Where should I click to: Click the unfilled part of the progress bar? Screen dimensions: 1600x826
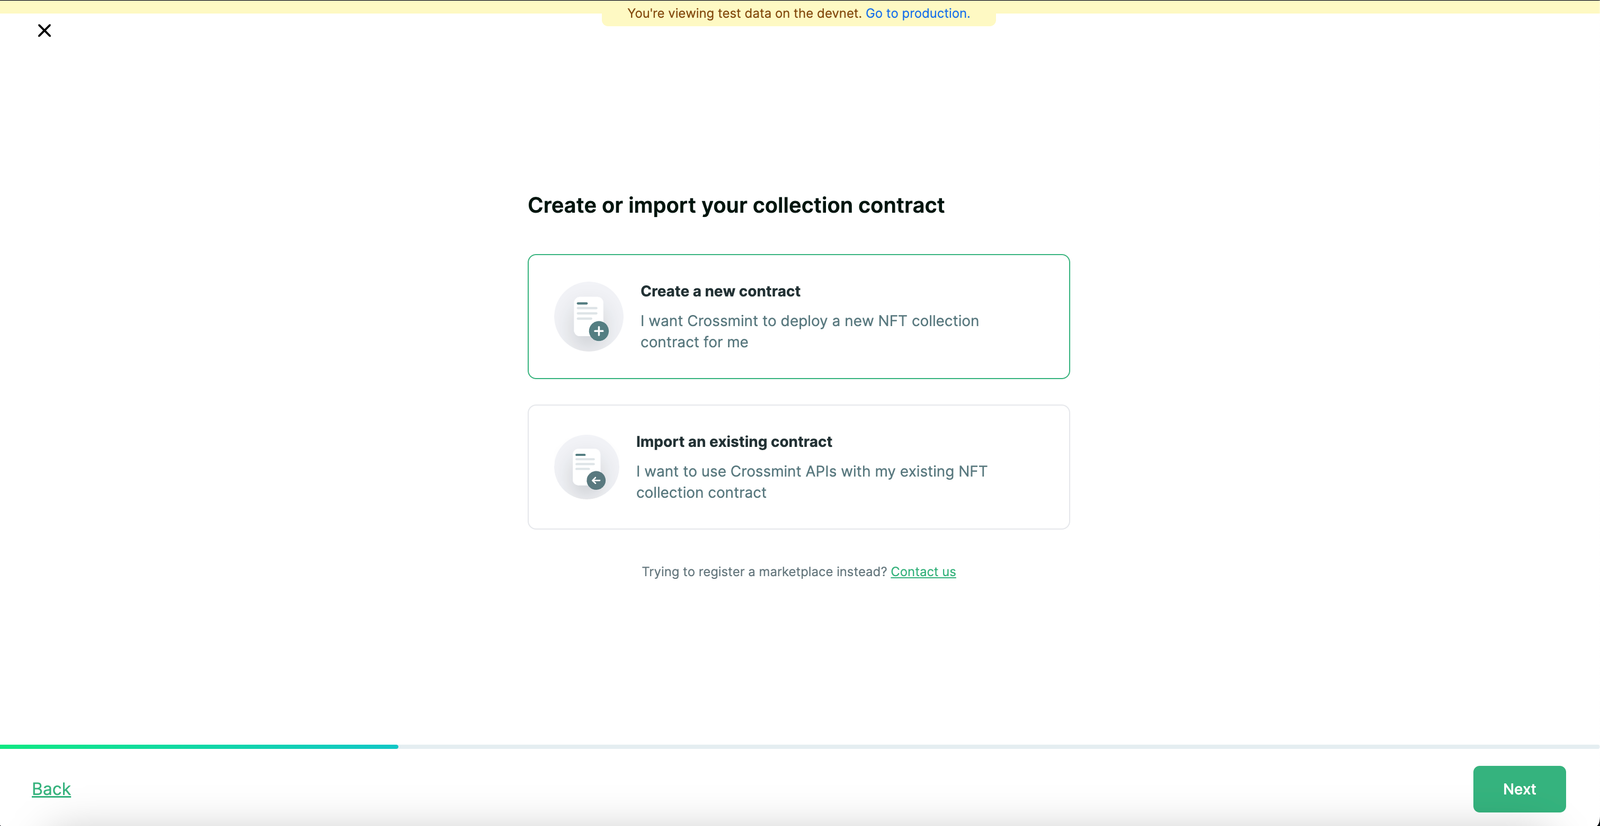[x=1000, y=746]
